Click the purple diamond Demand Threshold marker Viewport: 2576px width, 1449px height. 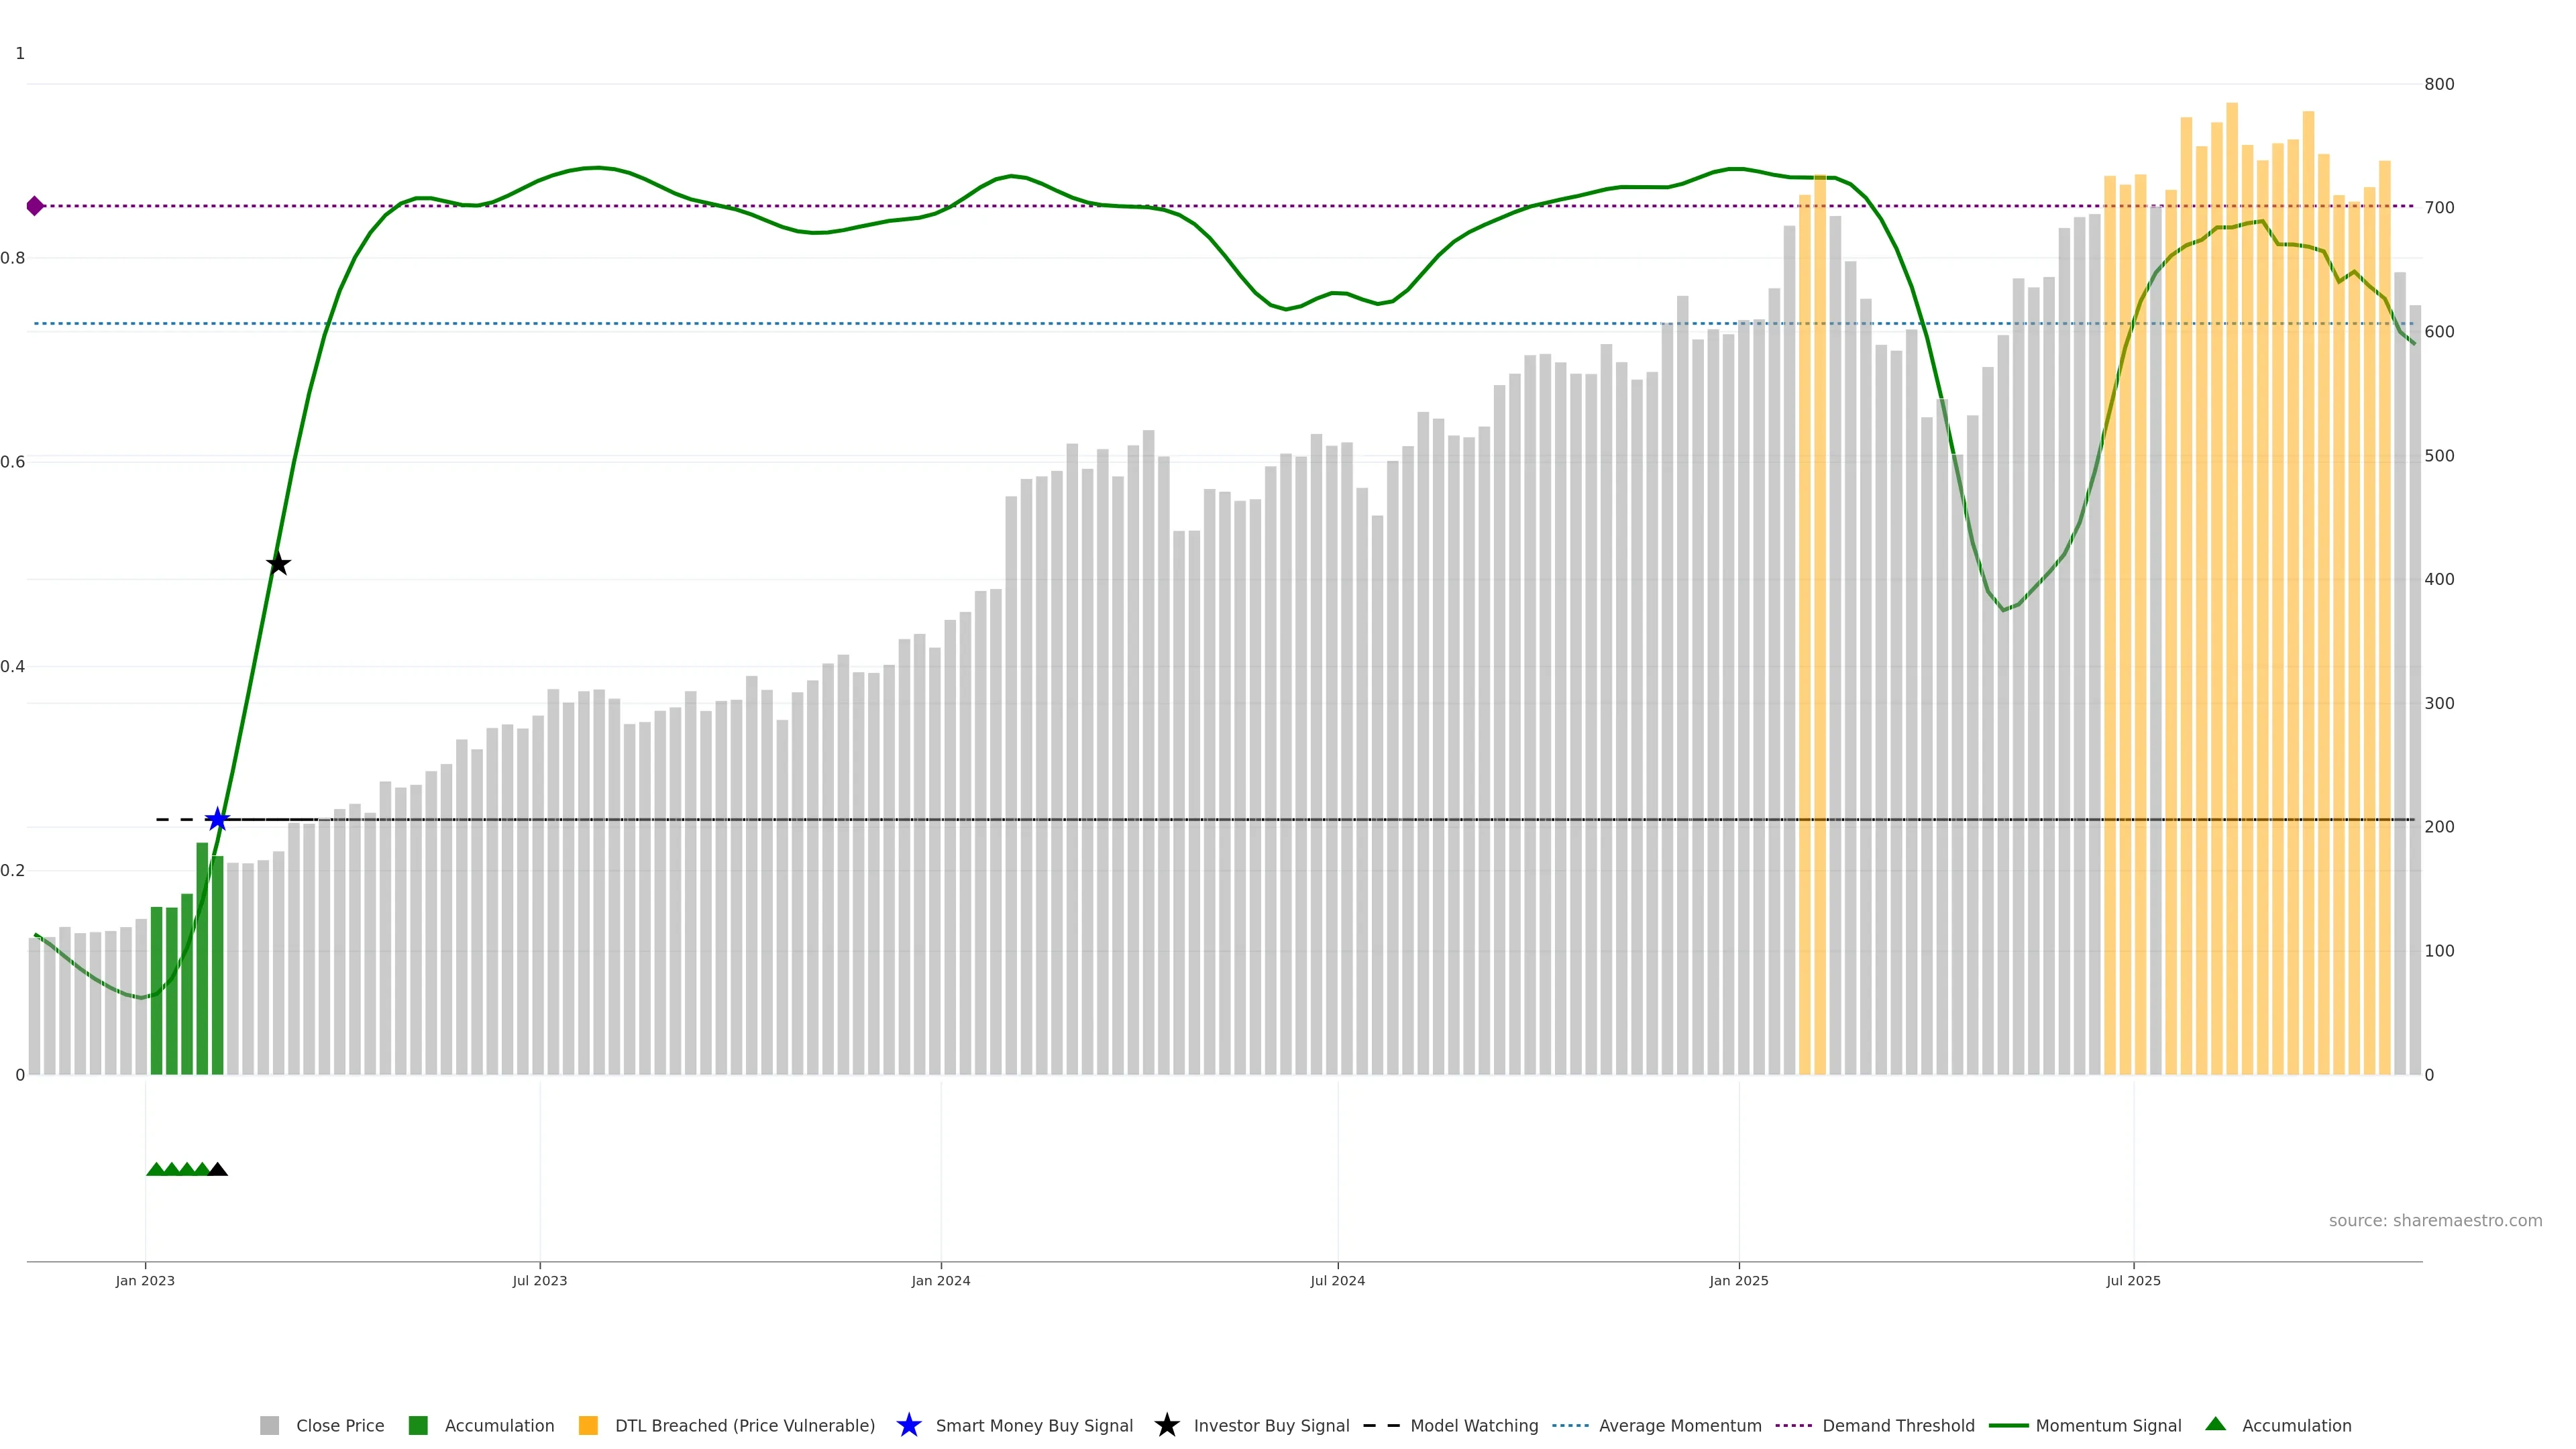pos(35,206)
